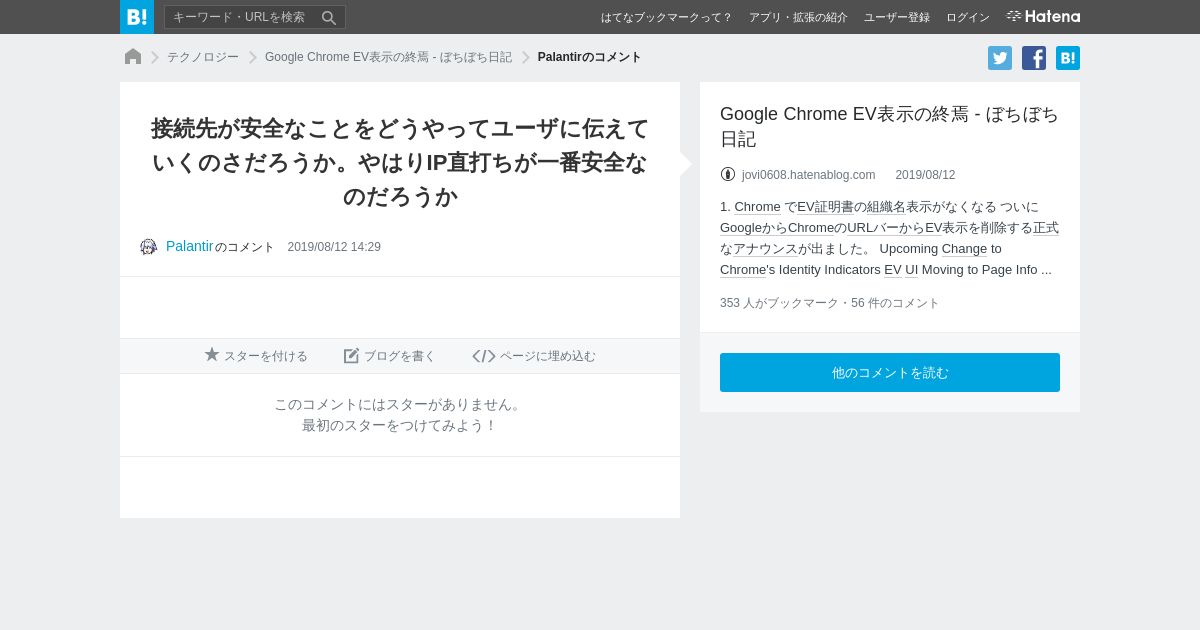Click current breadcrumb Palantirのコメント
This screenshot has width=1200, height=630.
[x=589, y=58]
